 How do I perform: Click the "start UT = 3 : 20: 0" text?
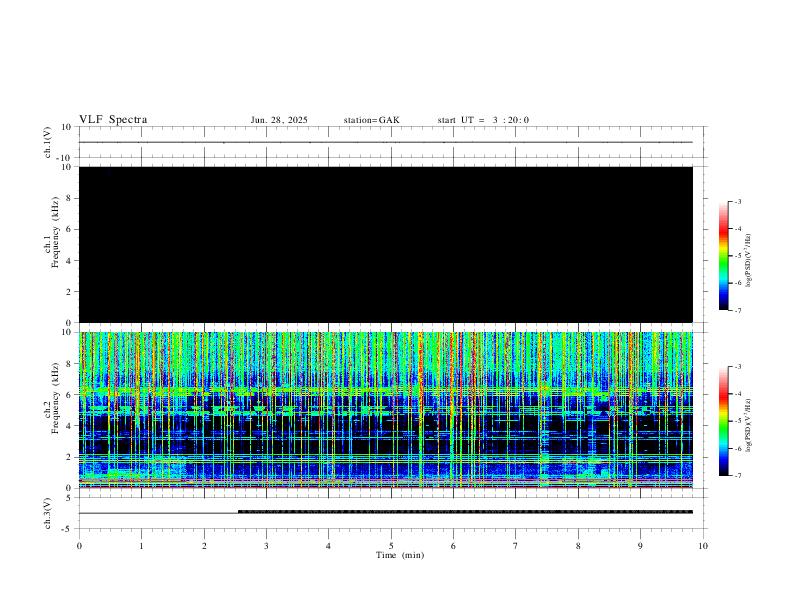click(483, 120)
